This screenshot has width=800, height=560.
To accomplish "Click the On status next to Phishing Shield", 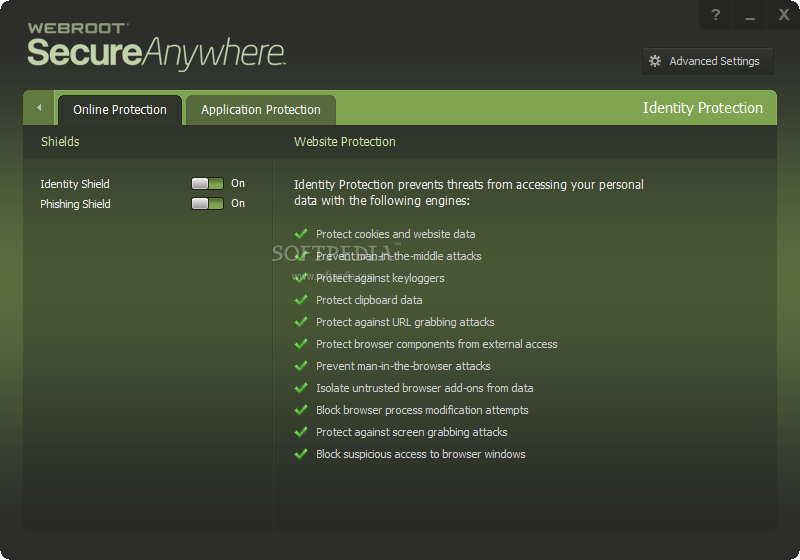I will pyautogui.click(x=238, y=203).
